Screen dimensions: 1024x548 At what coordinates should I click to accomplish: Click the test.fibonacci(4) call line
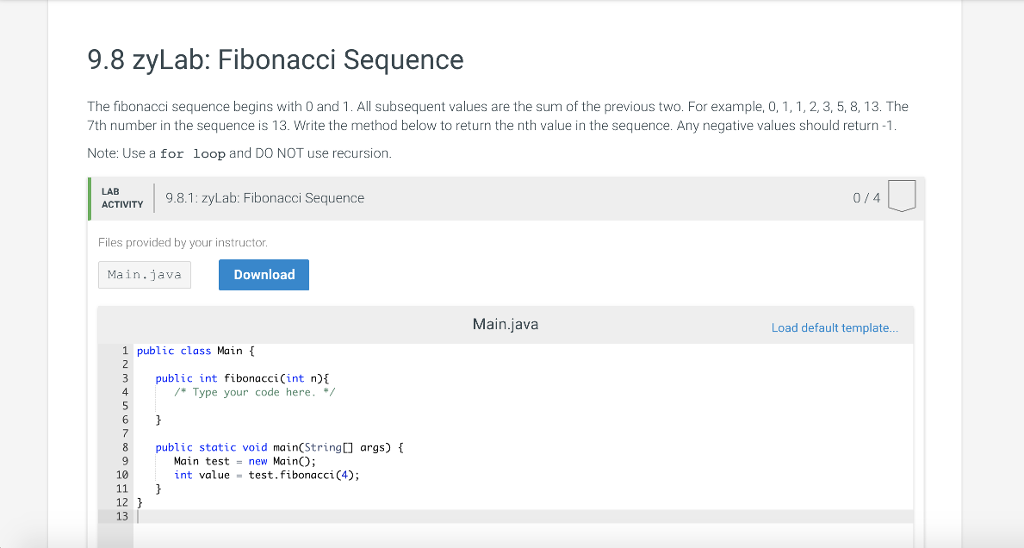(266, 475)
